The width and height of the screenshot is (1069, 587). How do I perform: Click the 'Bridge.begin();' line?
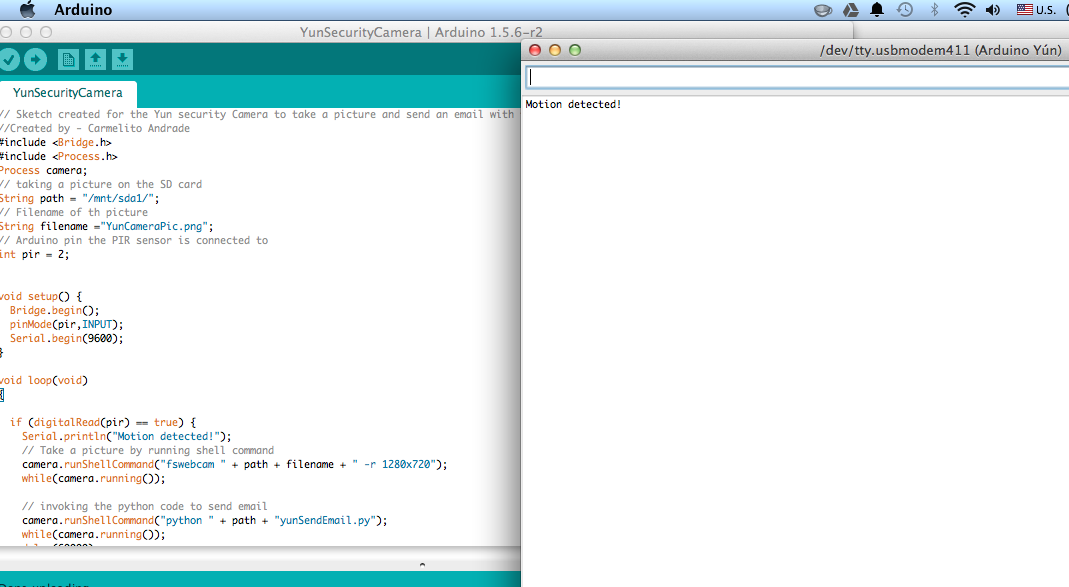point(55,311)
